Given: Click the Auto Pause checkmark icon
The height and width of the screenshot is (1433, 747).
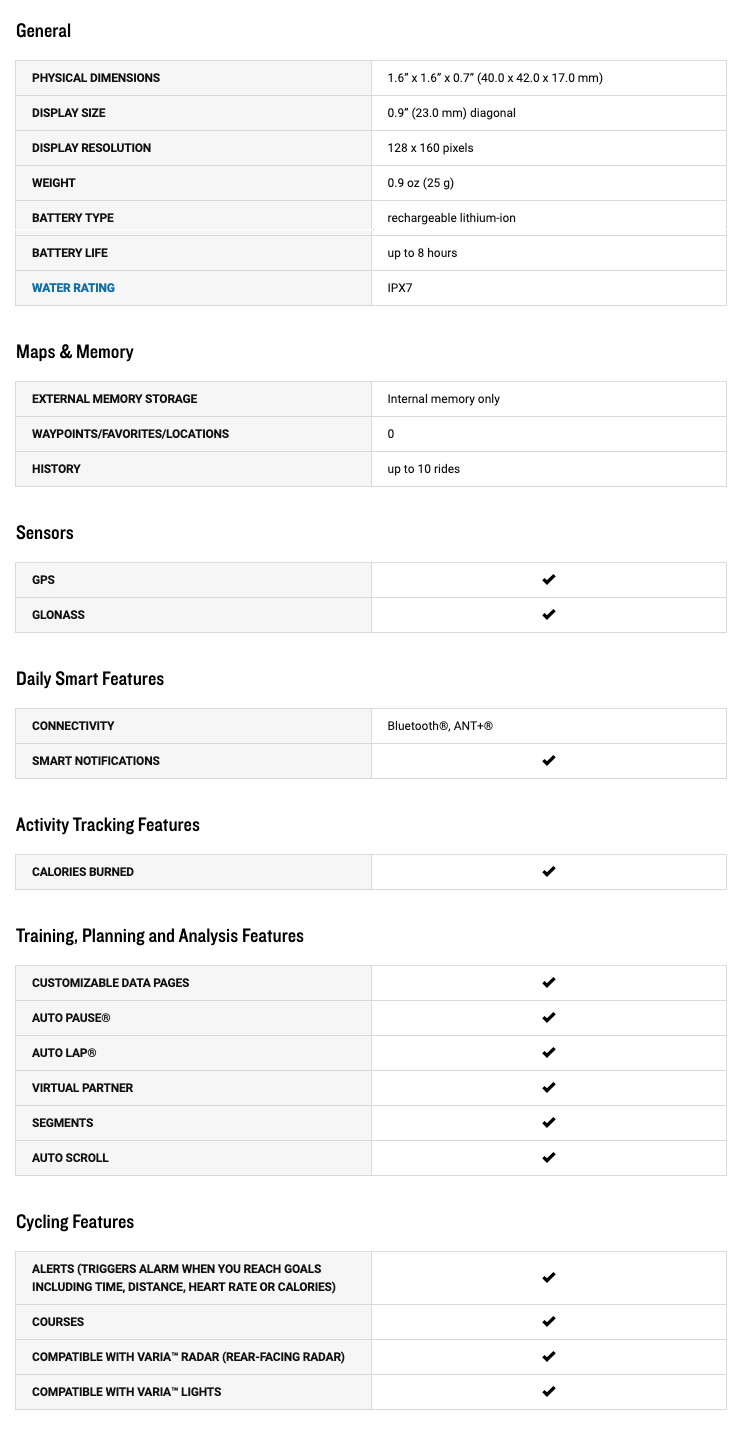Looking at the screenshot, I should coord(548,1018).
